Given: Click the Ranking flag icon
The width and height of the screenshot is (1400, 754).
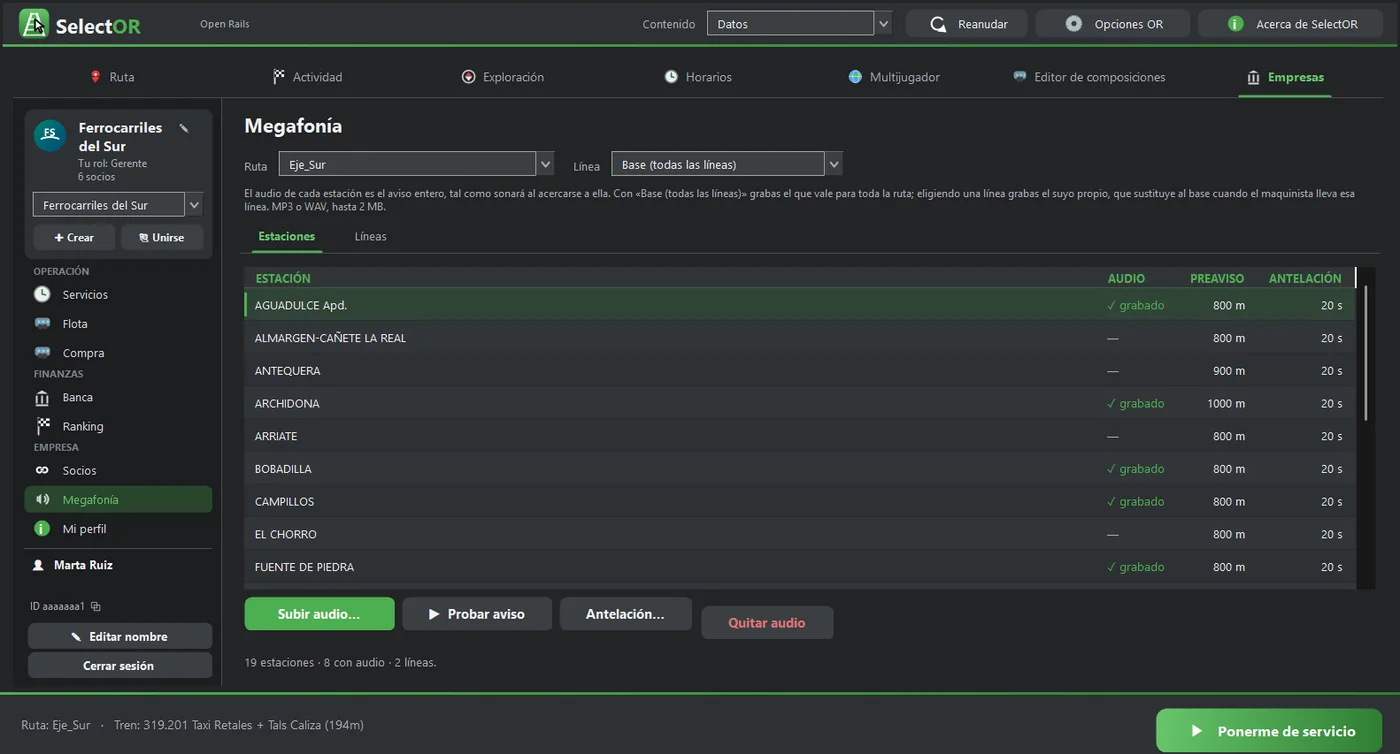Looking at the screenshot, I should pos(42,426).
